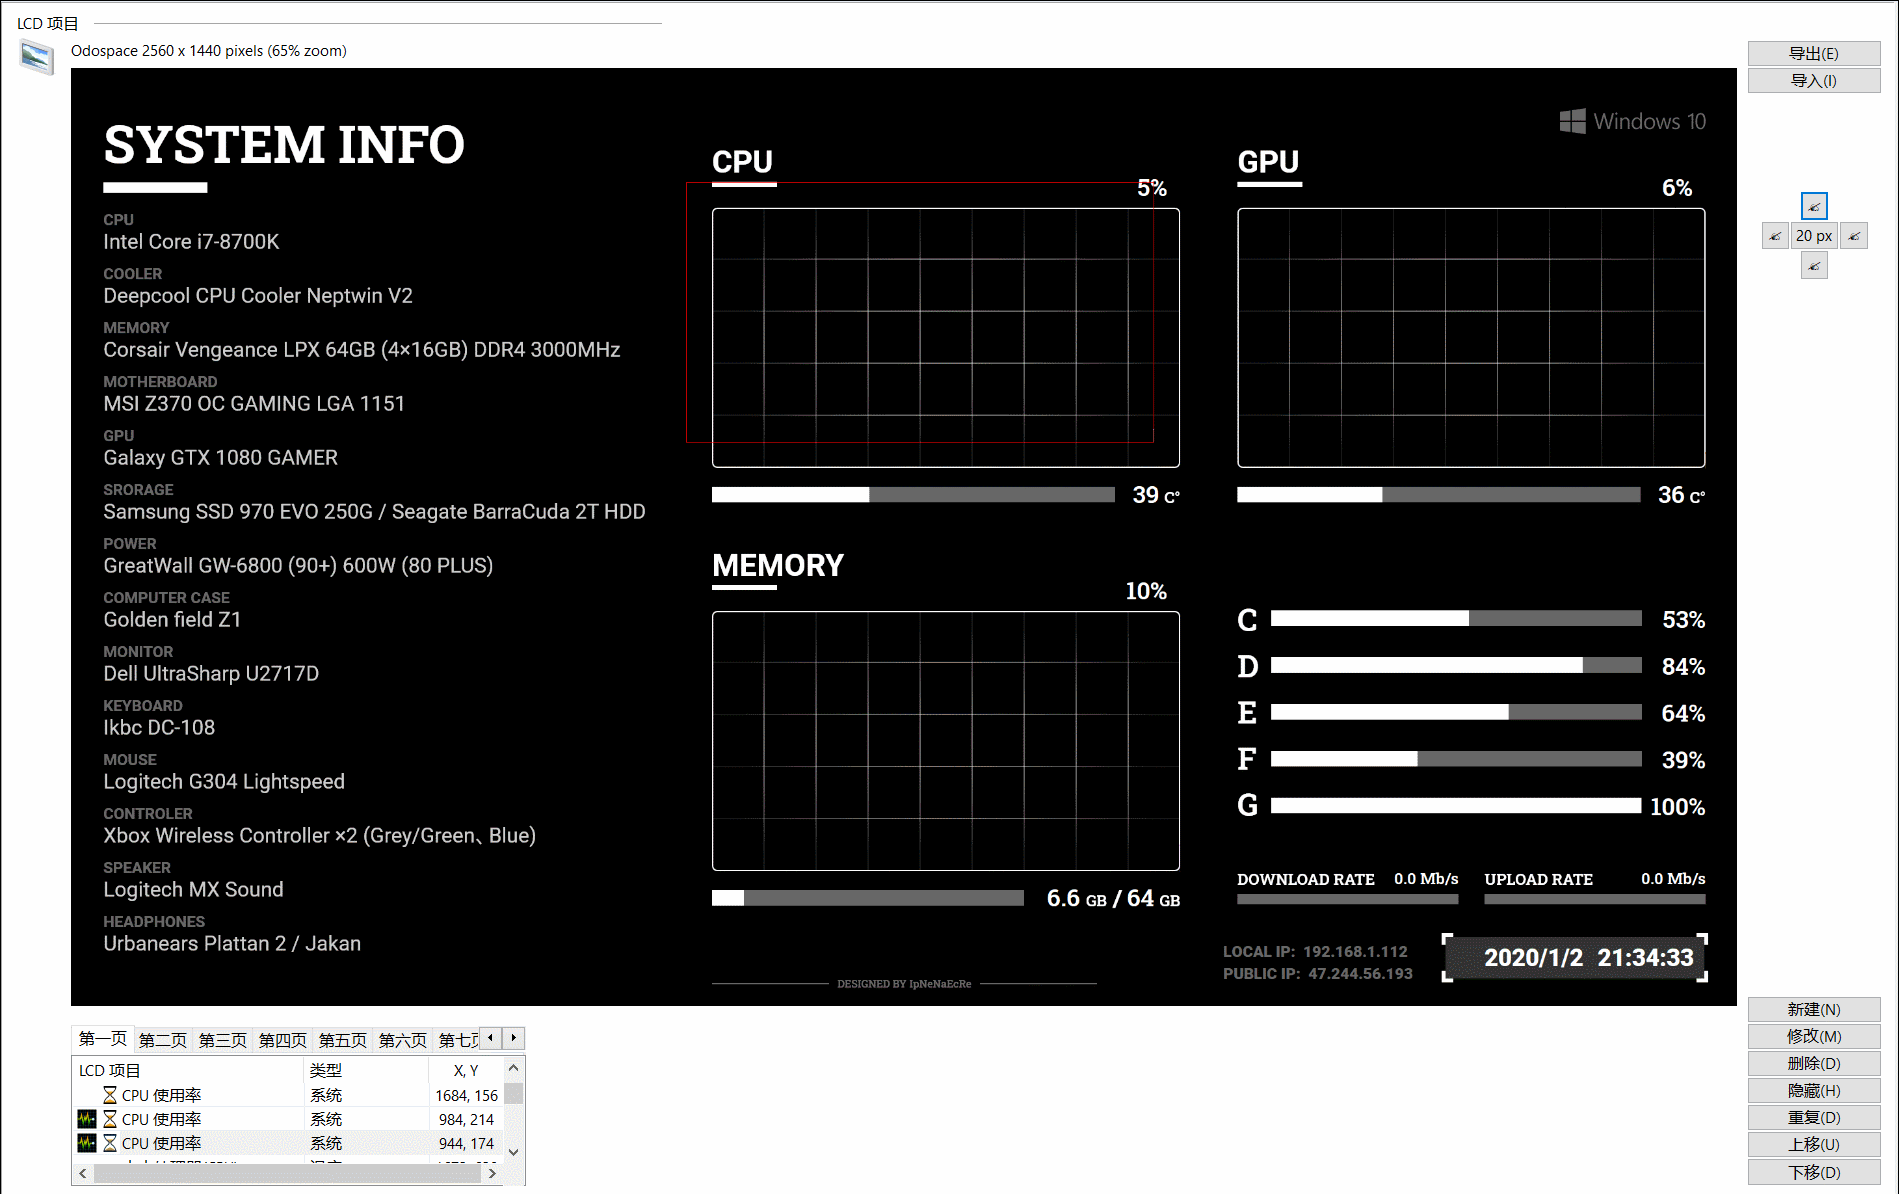The image size is (1899, 1194).
Task: Select the GPU usage graph in the preview
Action: [x=1471, y=338]
